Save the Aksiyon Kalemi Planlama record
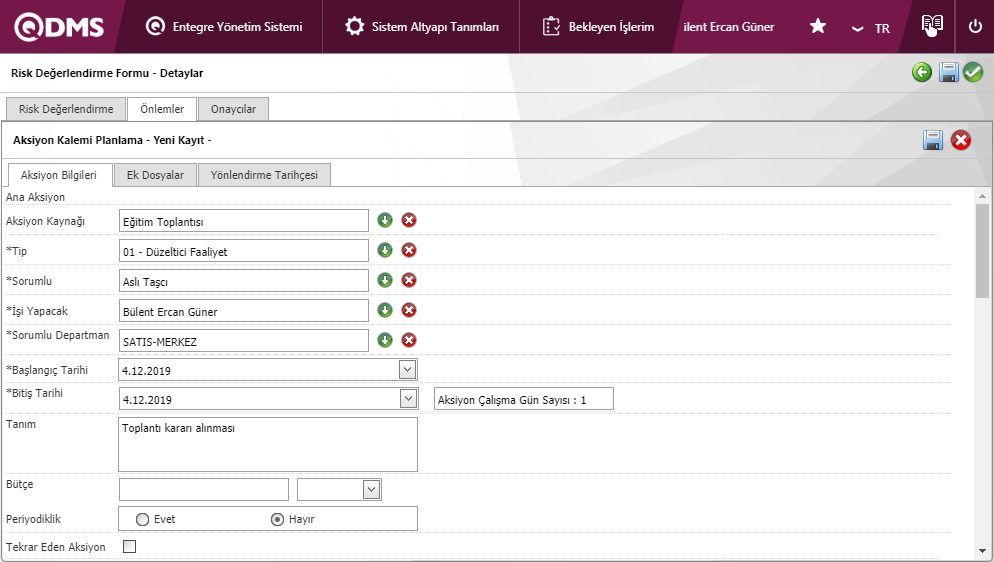Viewport: 994px width, 562px height. click(x=933, y=140)
